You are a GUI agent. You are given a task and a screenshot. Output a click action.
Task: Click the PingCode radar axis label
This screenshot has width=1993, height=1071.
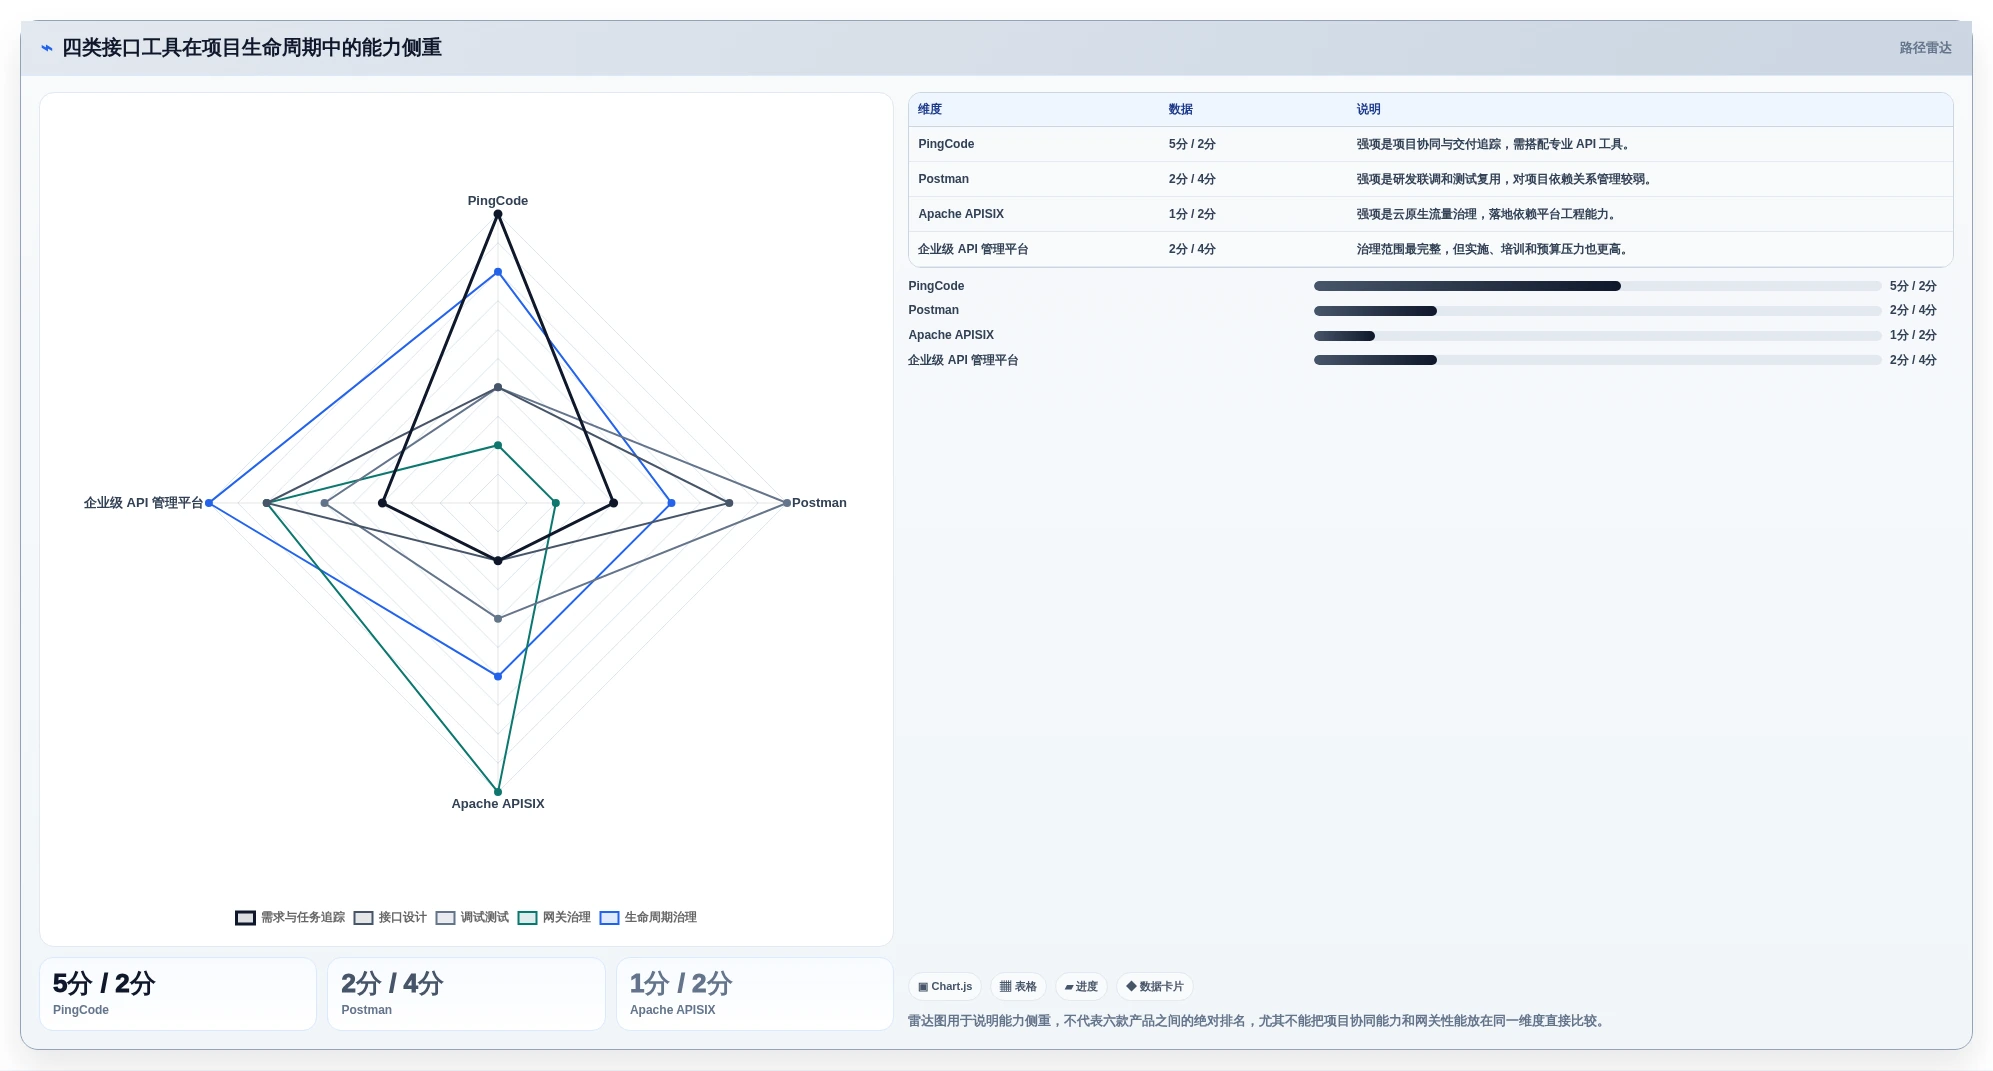tap(498, 201)
